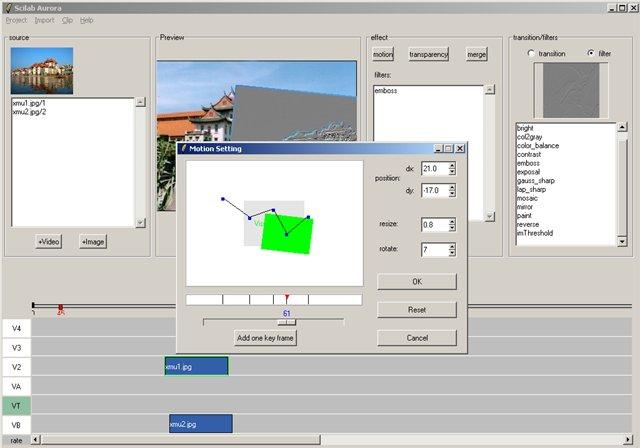Decrease the dy position stepper value

pos(452,193)
